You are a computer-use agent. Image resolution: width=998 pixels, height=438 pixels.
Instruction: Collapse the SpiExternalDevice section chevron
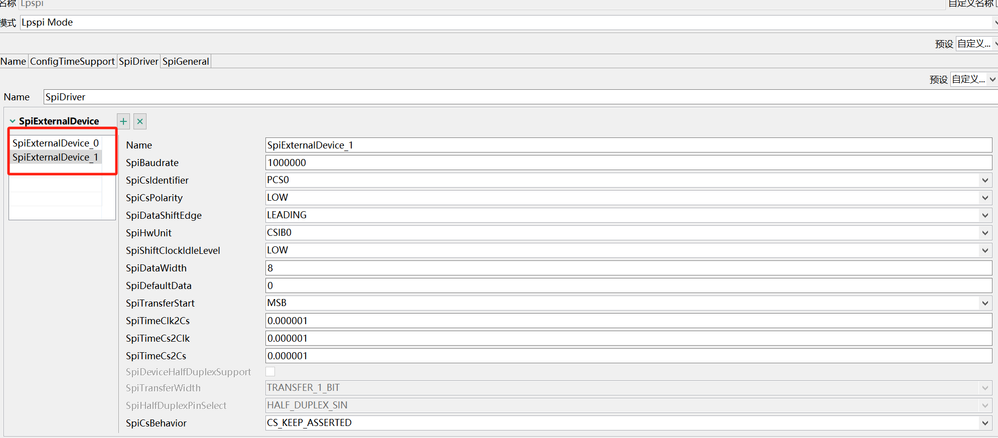pos(12,121)
